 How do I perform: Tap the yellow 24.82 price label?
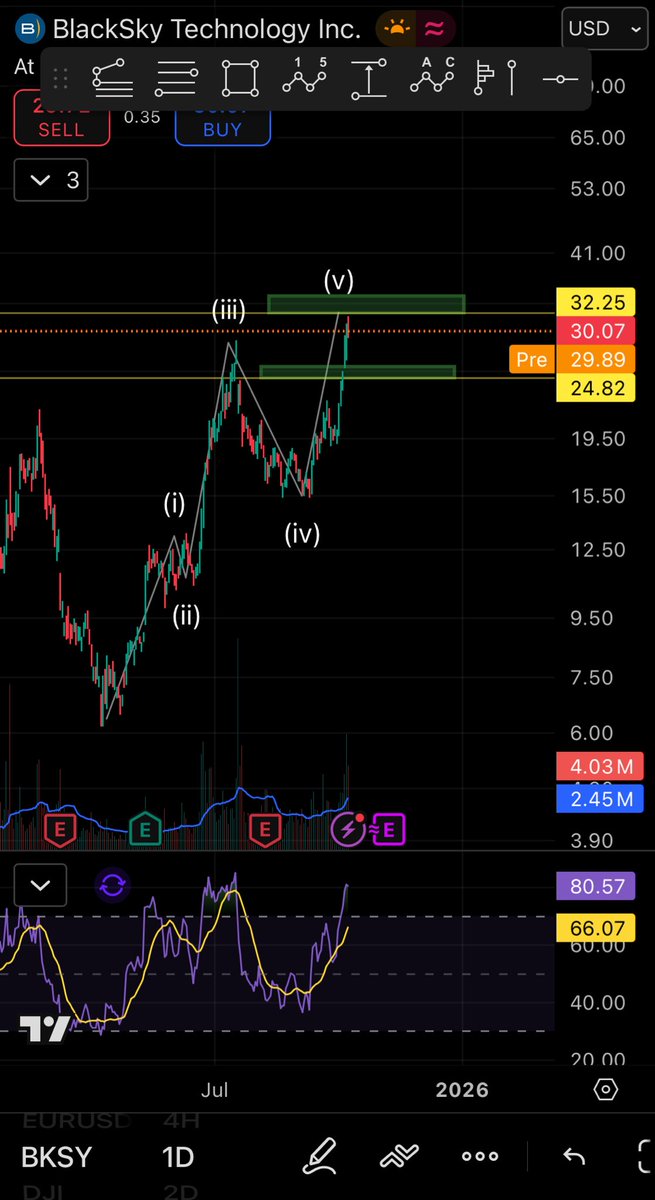(x=596, y=387)
